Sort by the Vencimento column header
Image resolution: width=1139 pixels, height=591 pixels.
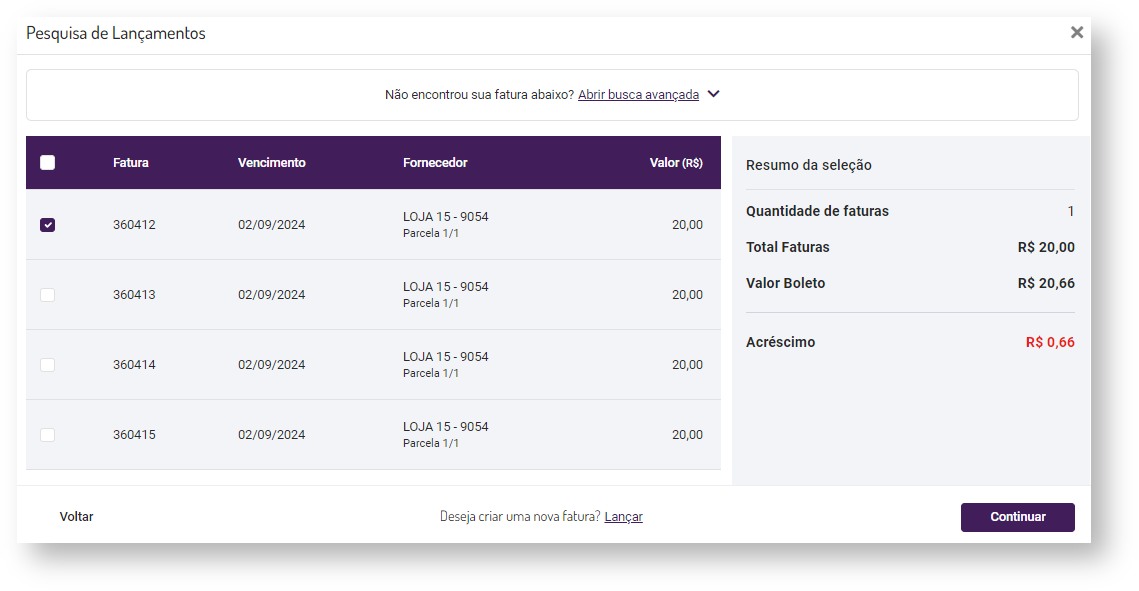pos(271,163)
